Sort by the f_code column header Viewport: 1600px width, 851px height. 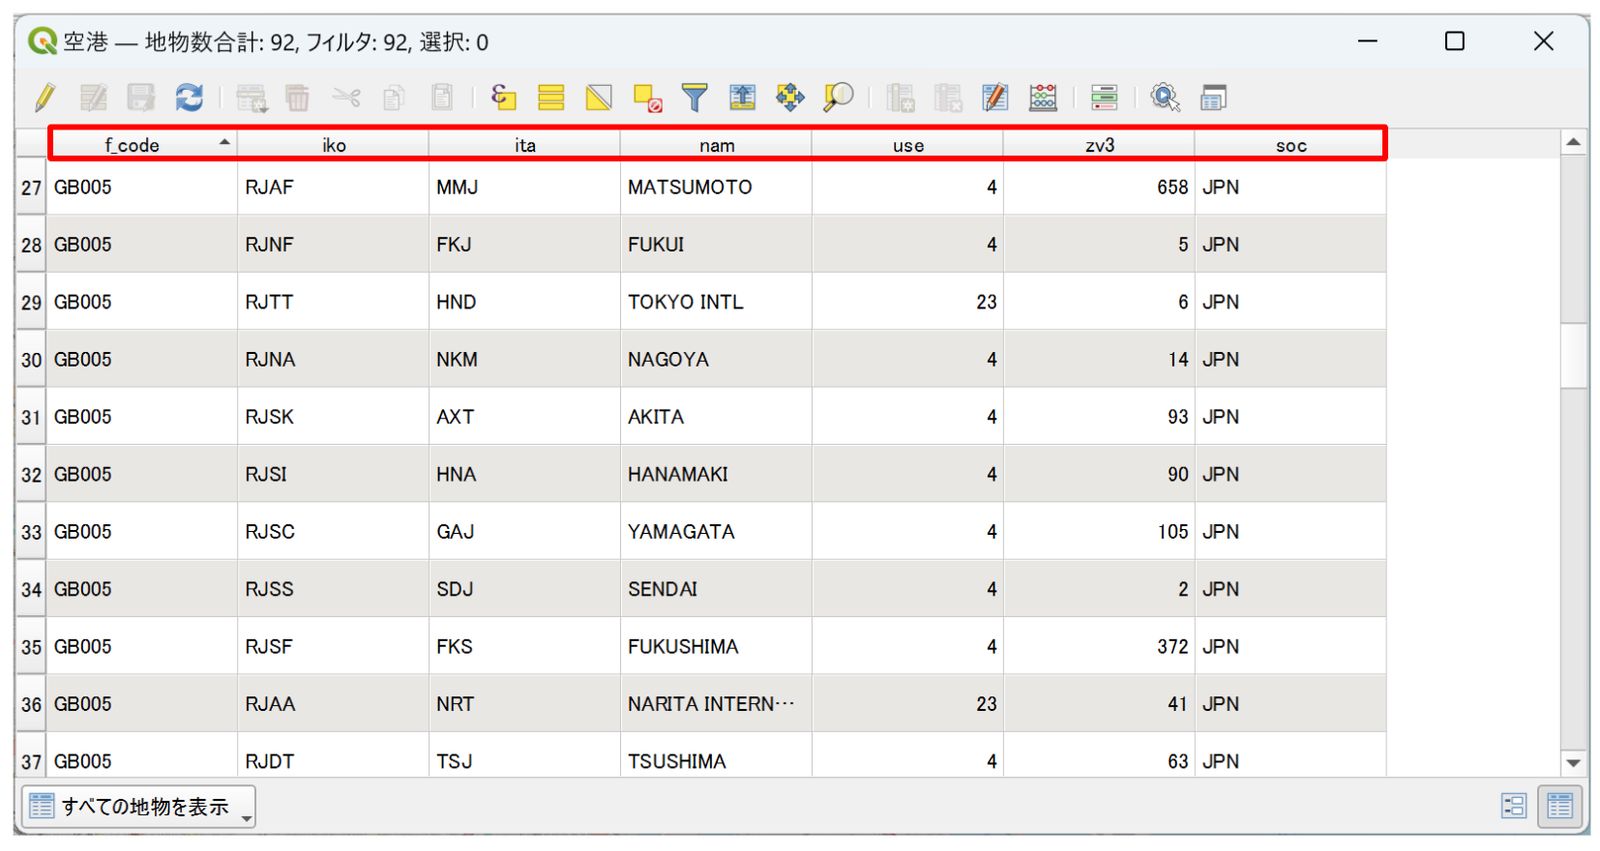(x=142, y=145)
